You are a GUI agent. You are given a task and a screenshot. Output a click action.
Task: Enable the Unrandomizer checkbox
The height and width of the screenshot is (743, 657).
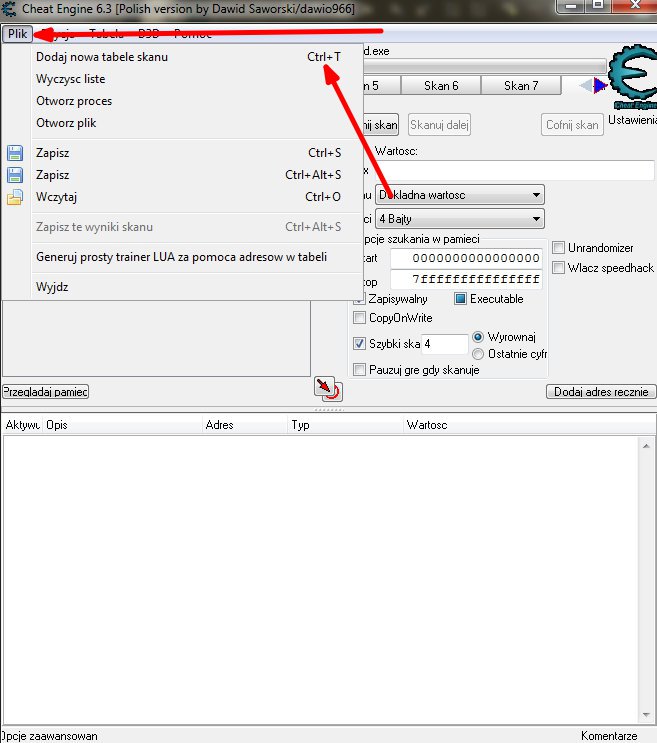point(558,247)
